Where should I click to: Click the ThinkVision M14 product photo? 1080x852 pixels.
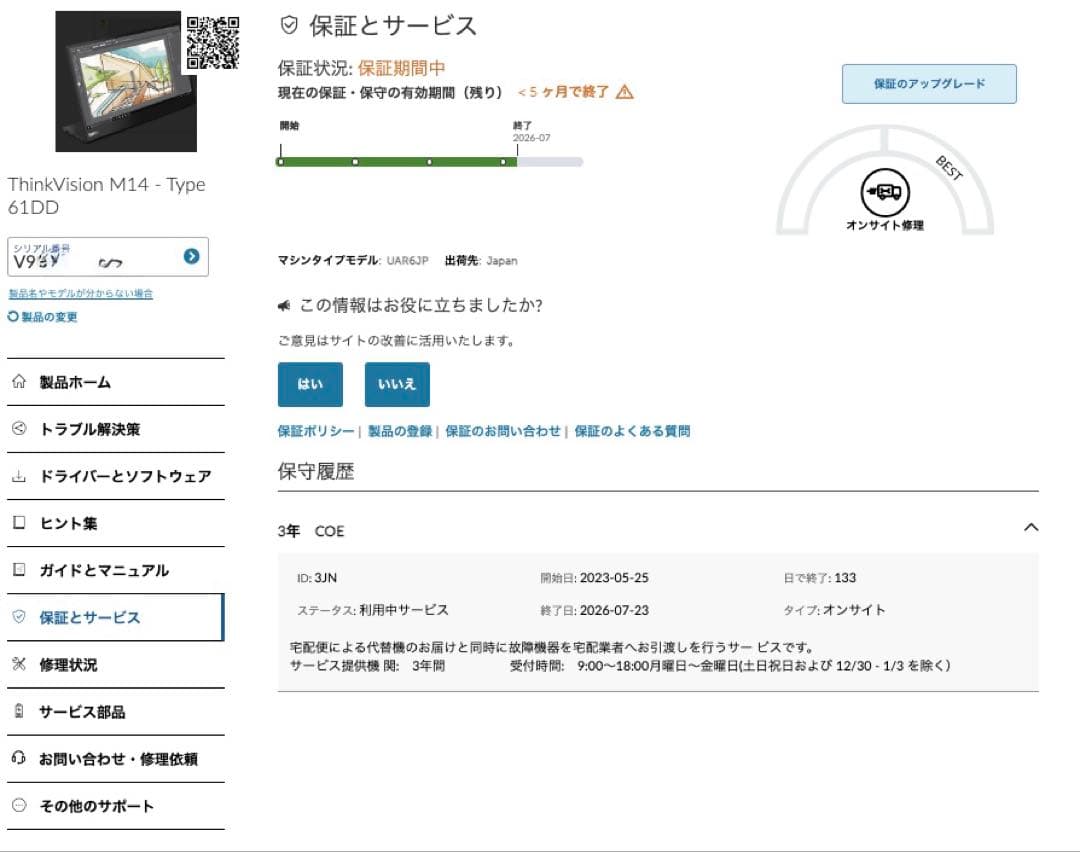126,81
